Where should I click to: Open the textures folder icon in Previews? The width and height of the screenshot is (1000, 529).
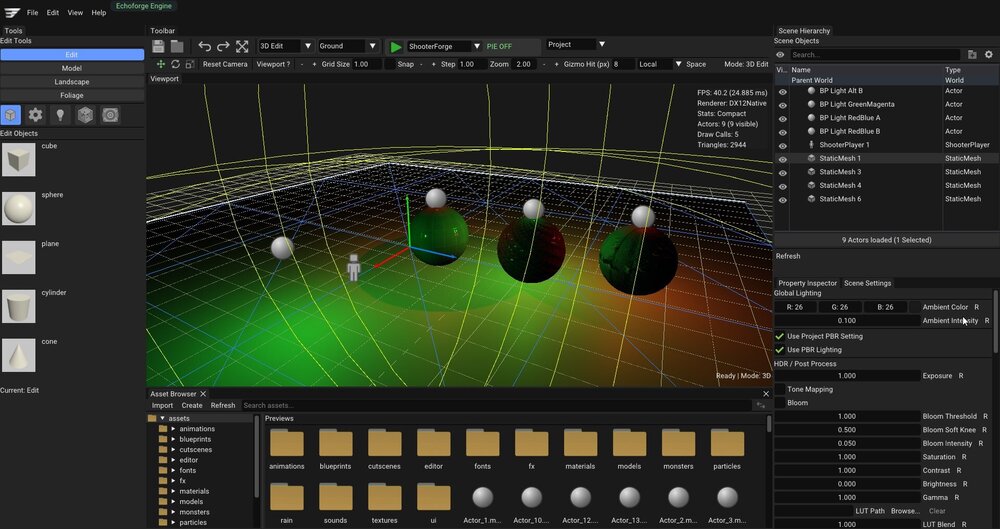coord(385,497)
